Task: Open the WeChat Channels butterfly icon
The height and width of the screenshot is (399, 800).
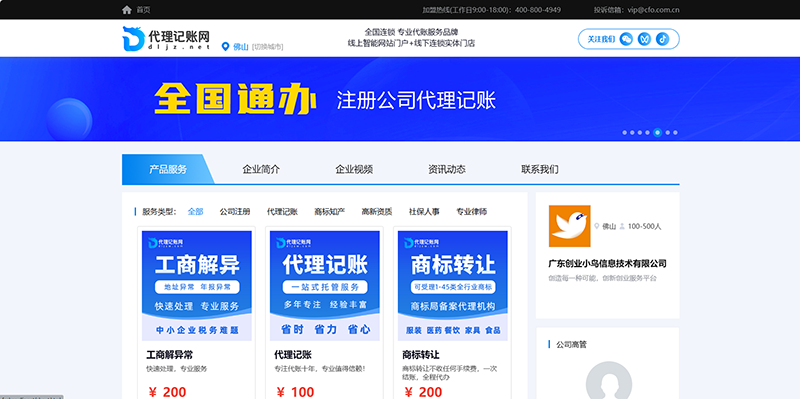Action: 644,39
